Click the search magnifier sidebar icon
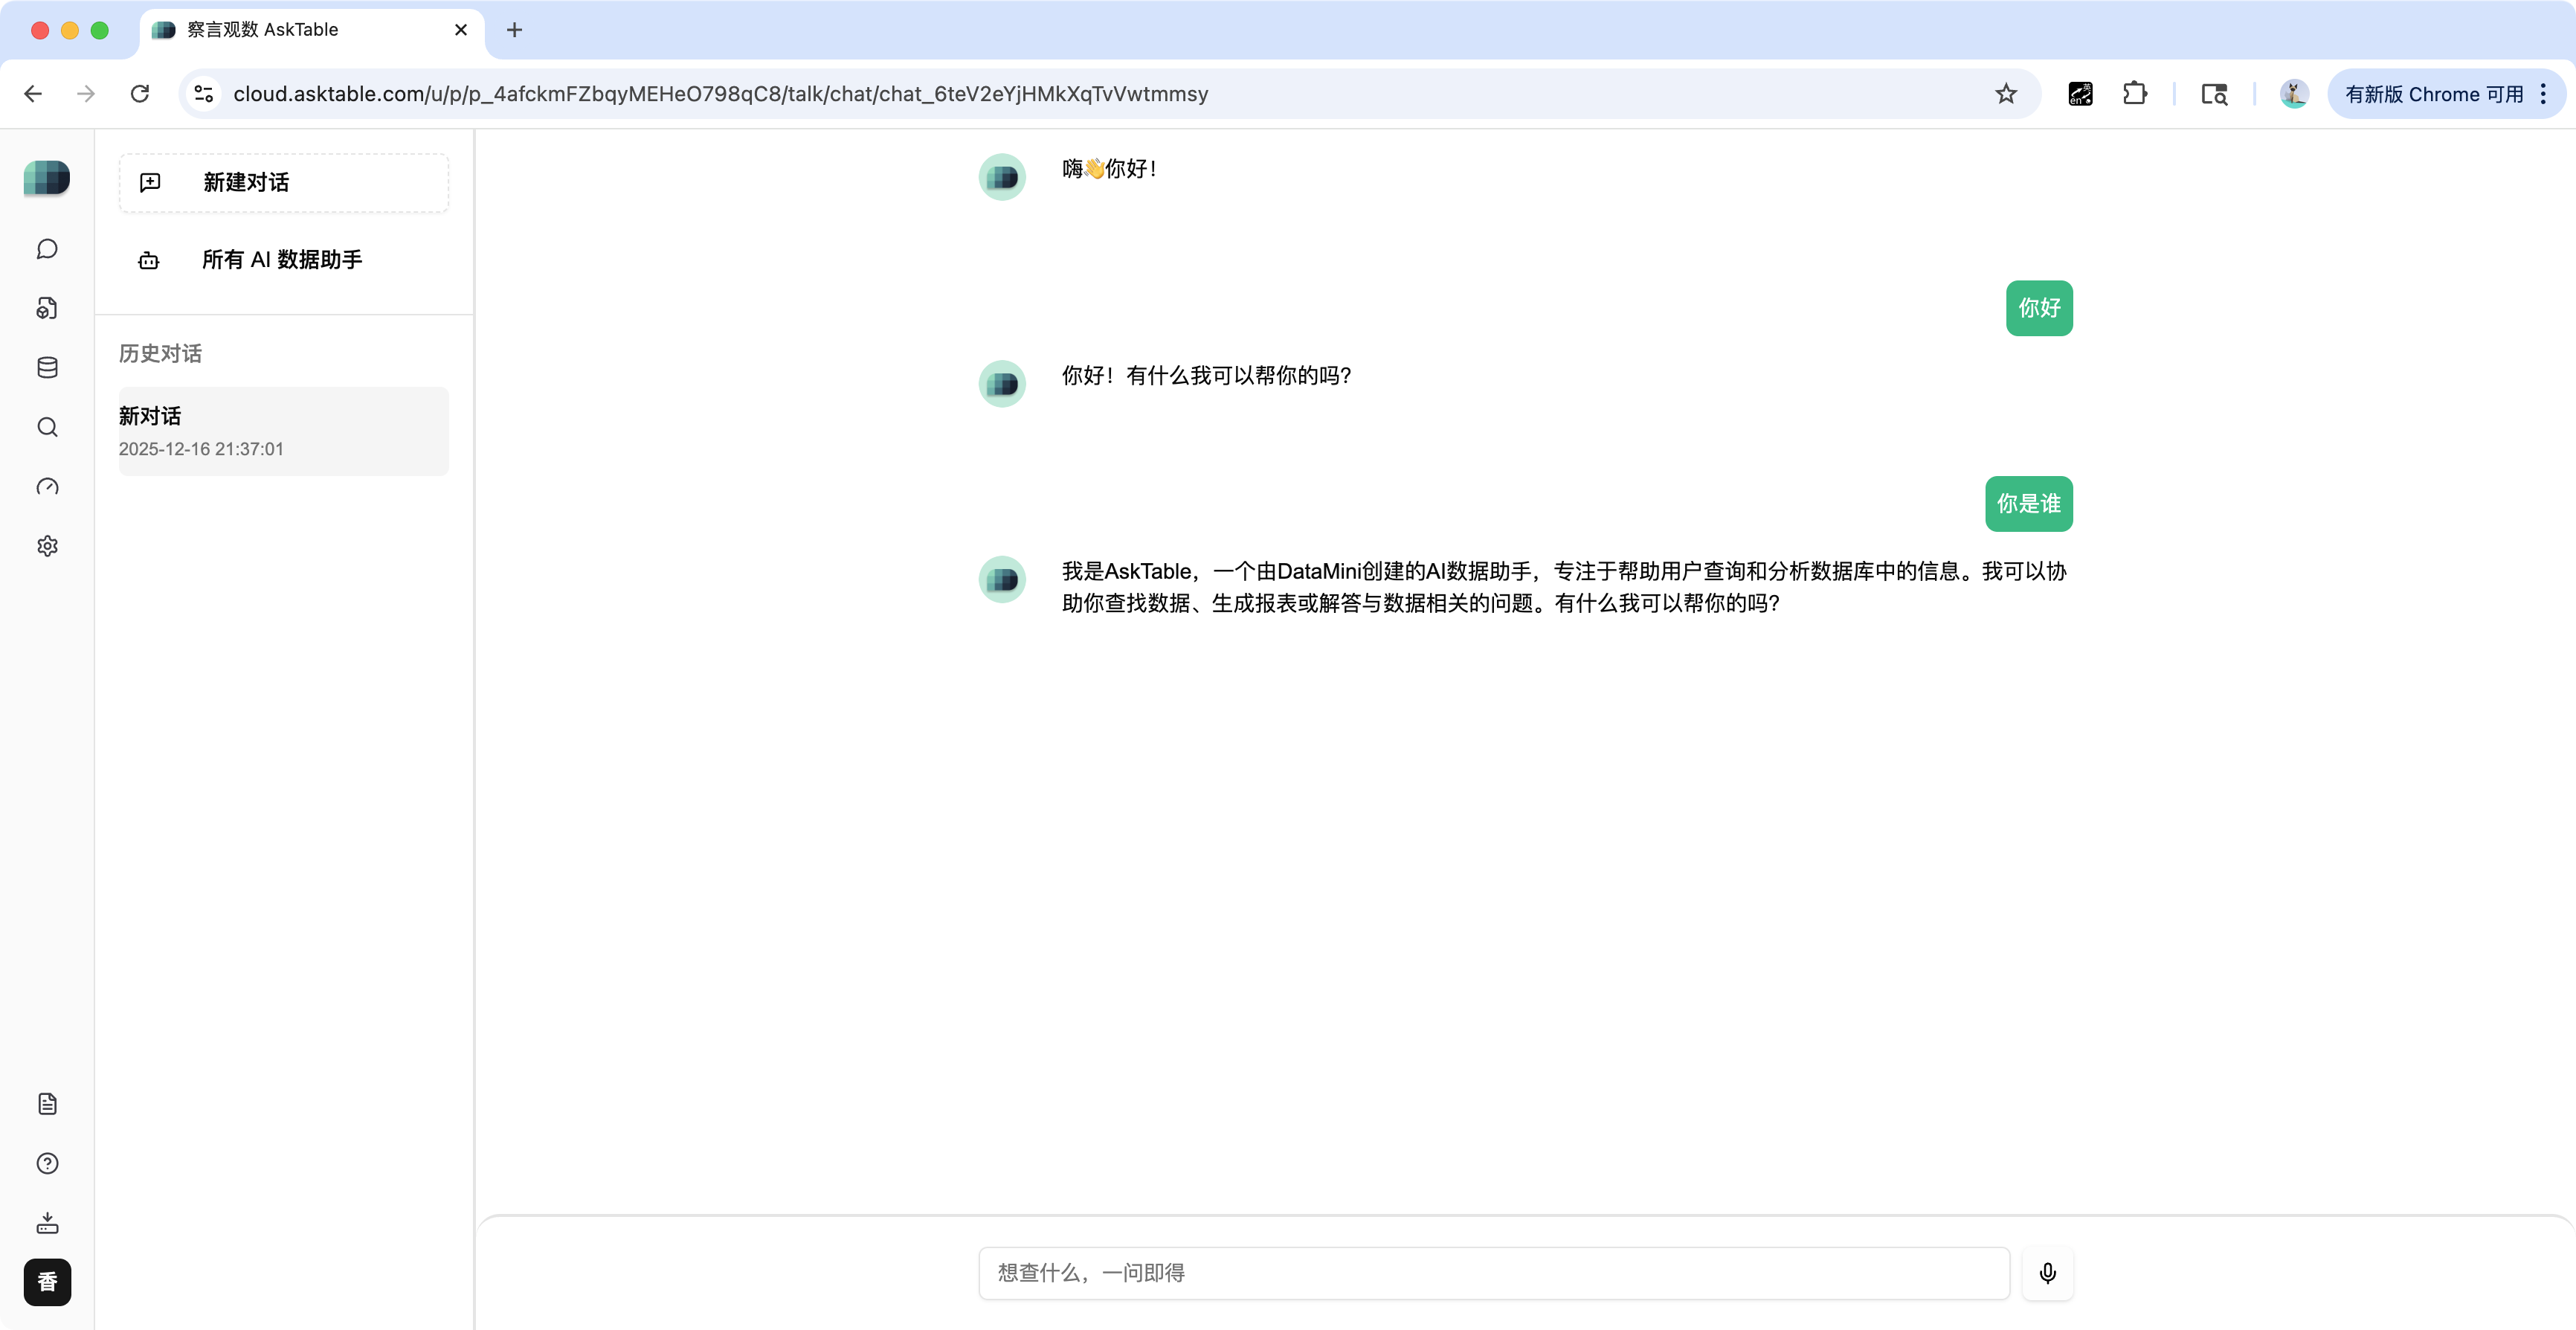Viewport: 2576px width, 1330px height. pyautogui.click(x=47, y=427)
